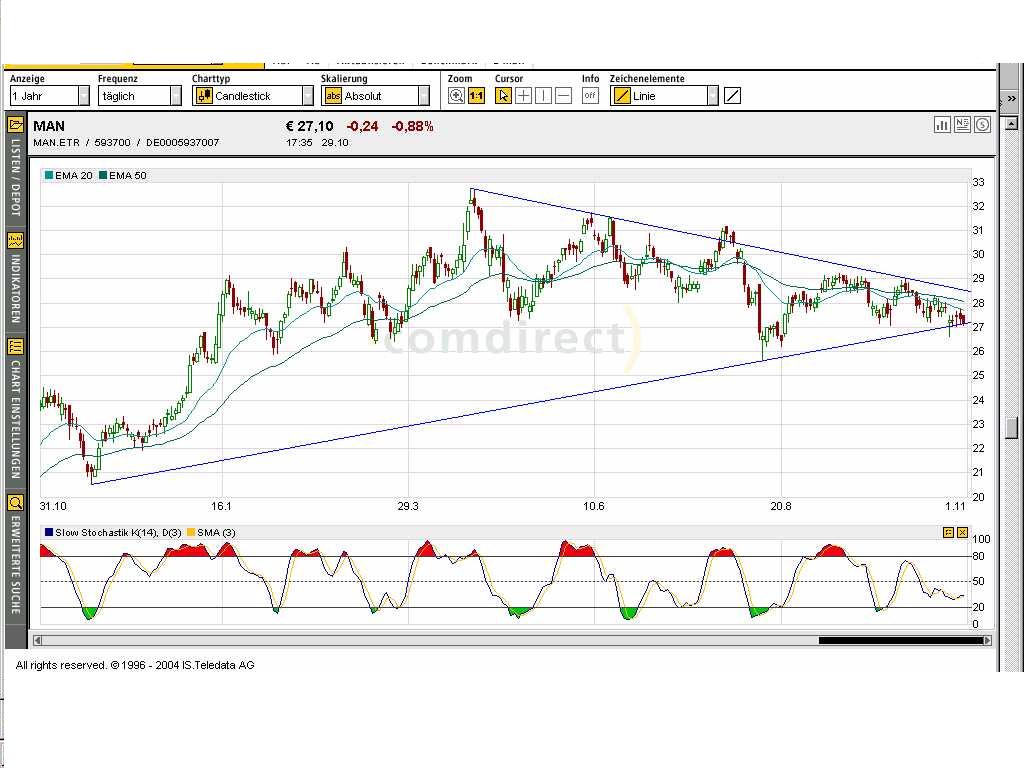Click the double chevron expand button

[x=1012, y=98]
